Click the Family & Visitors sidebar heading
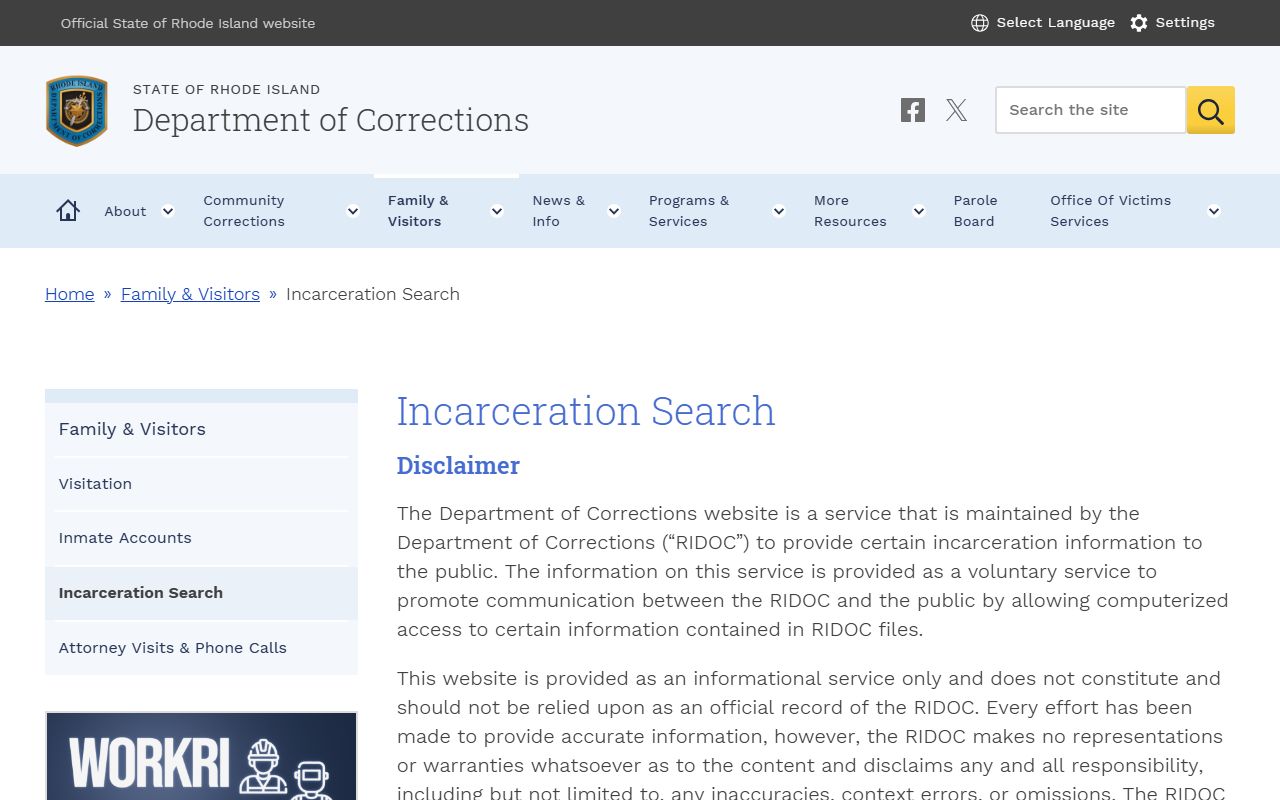The height and width of the screenshot is (800, 1280). (x=201, y=429)
